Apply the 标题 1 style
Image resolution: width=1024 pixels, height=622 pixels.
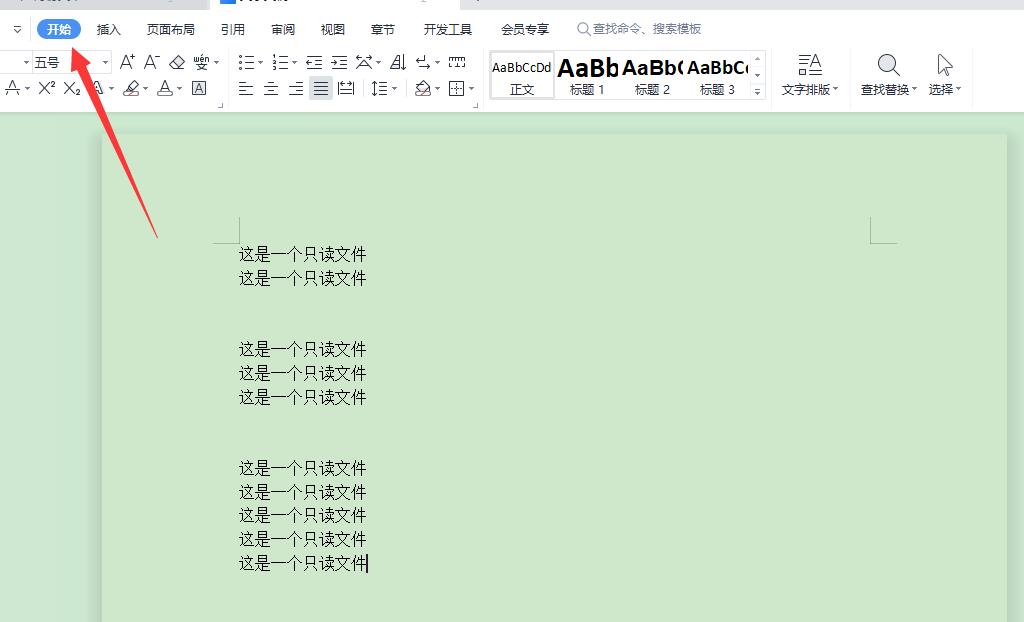click(587, 75)
